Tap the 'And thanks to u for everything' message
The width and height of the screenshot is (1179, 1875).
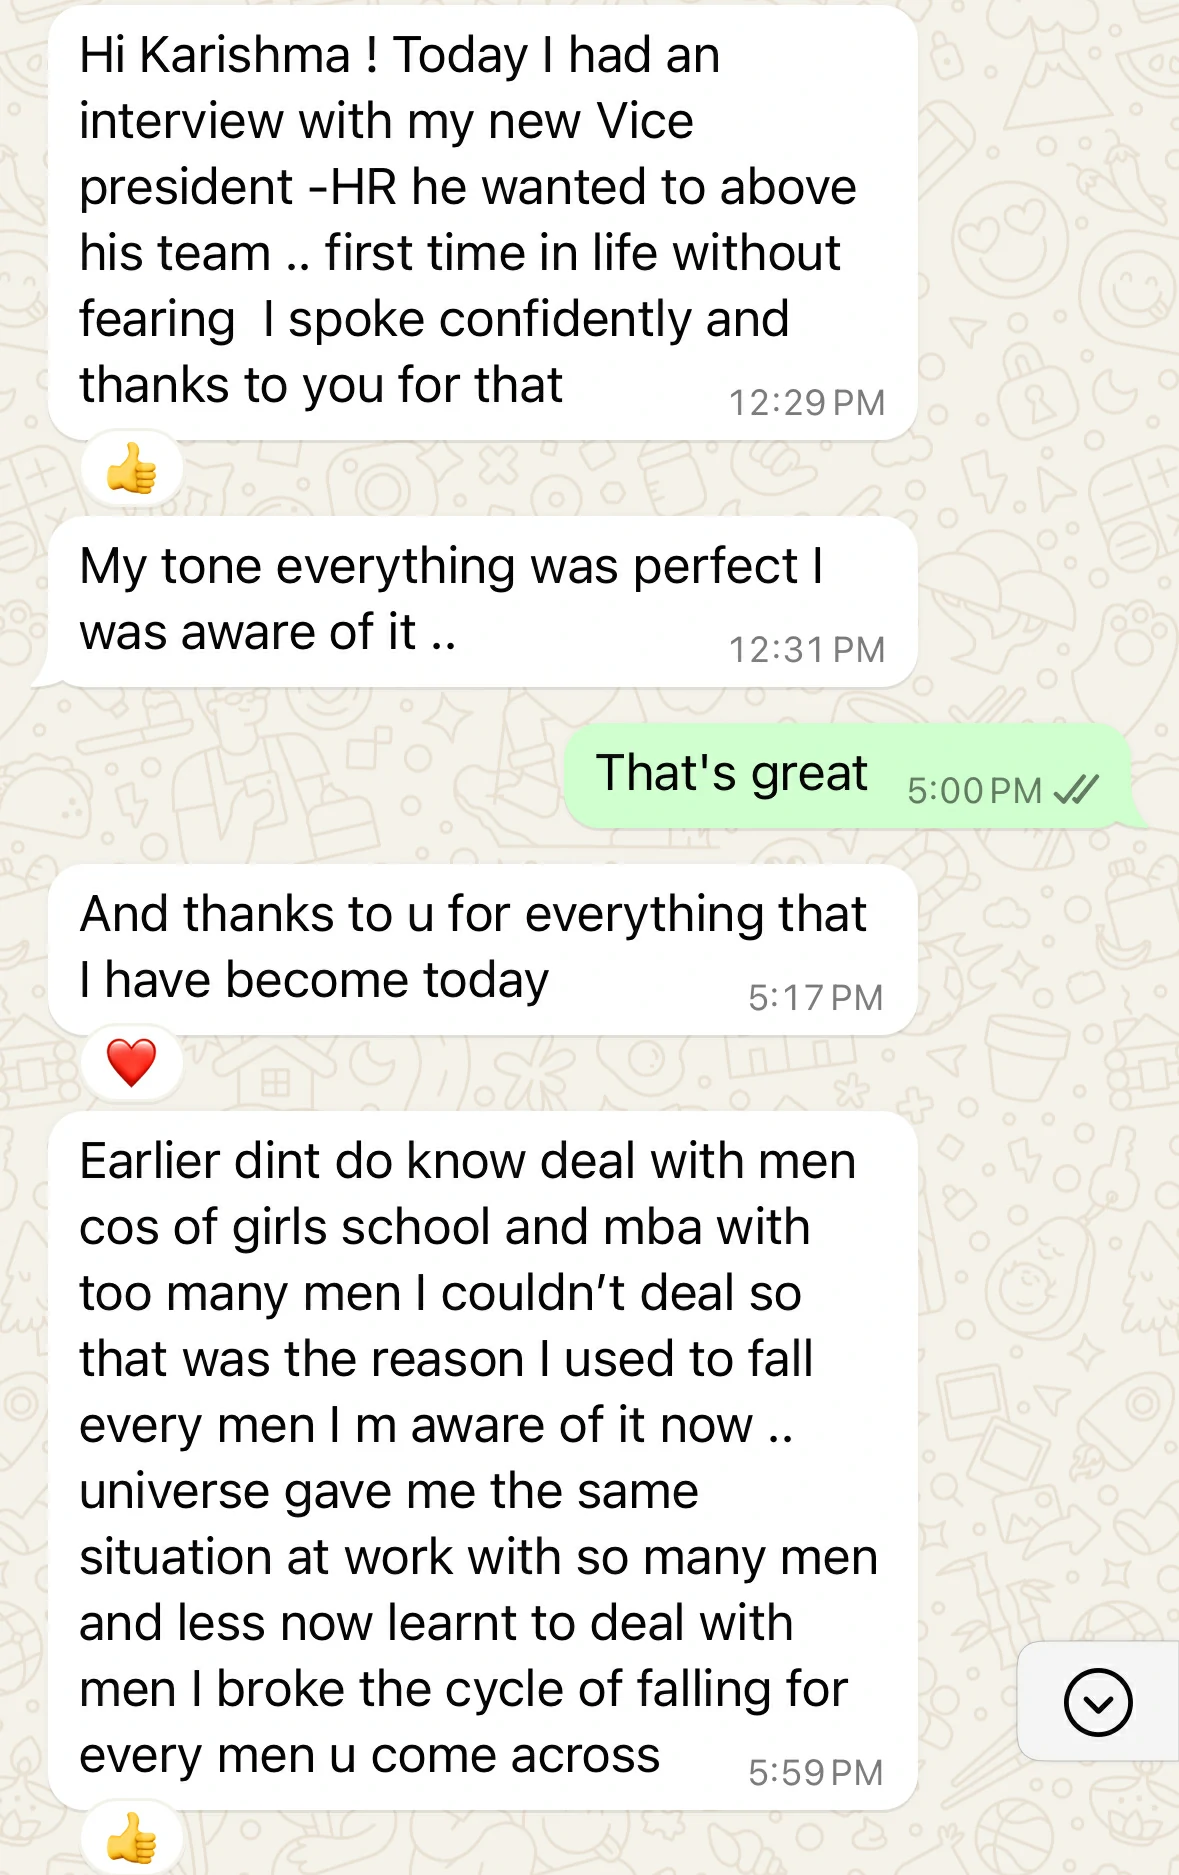483,949
